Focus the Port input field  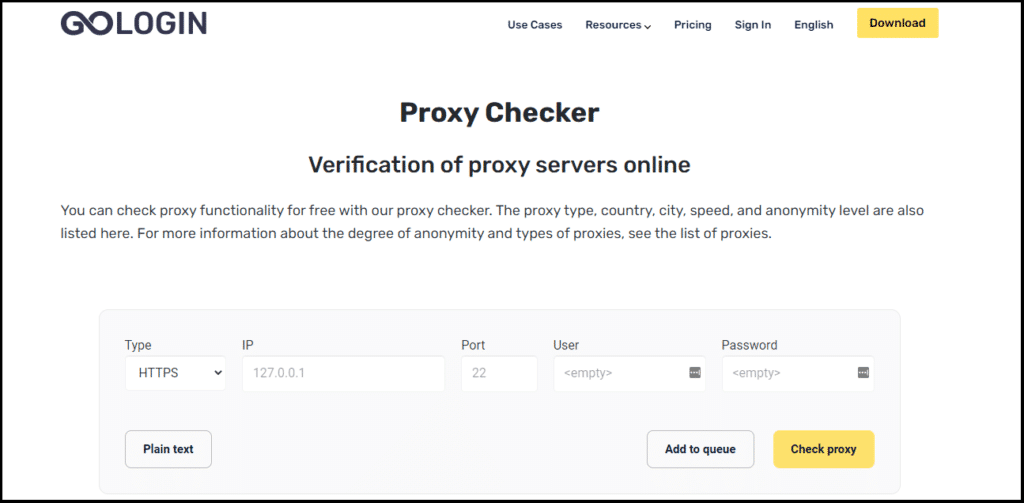499,373
